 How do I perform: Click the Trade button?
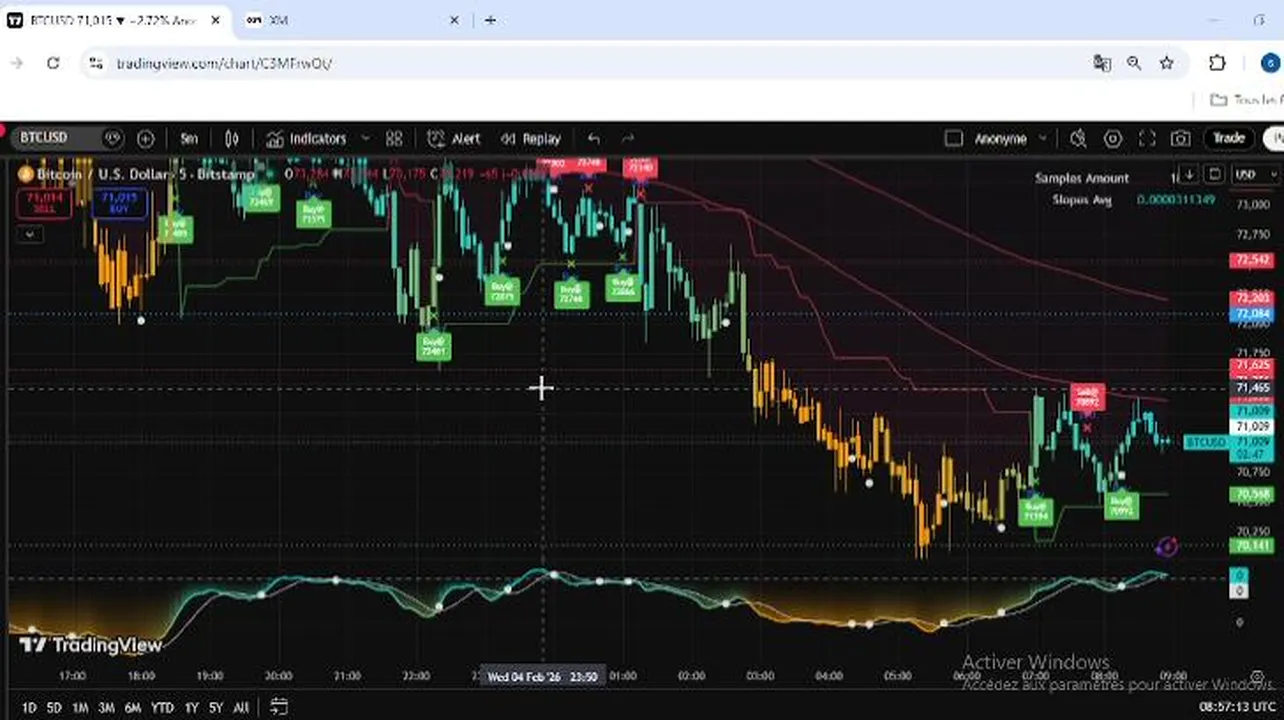pyautogui.click(x=1229, y=138)
